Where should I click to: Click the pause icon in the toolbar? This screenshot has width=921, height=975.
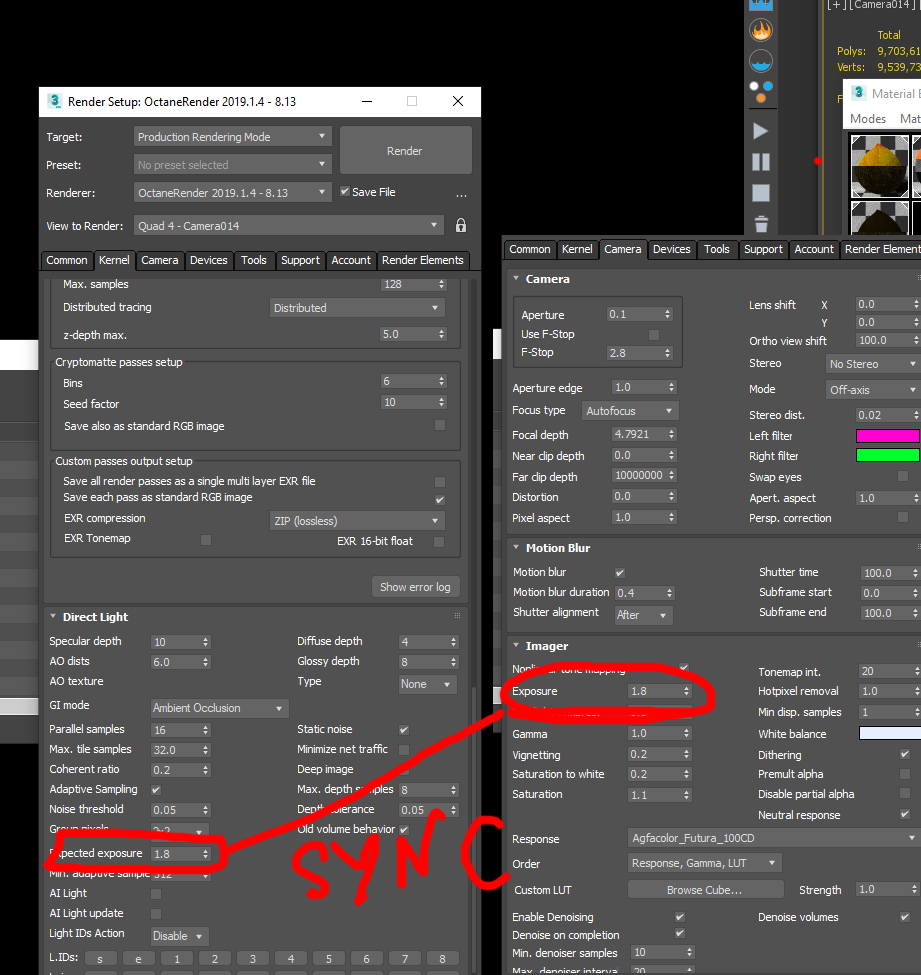click(x=761, y=162)
